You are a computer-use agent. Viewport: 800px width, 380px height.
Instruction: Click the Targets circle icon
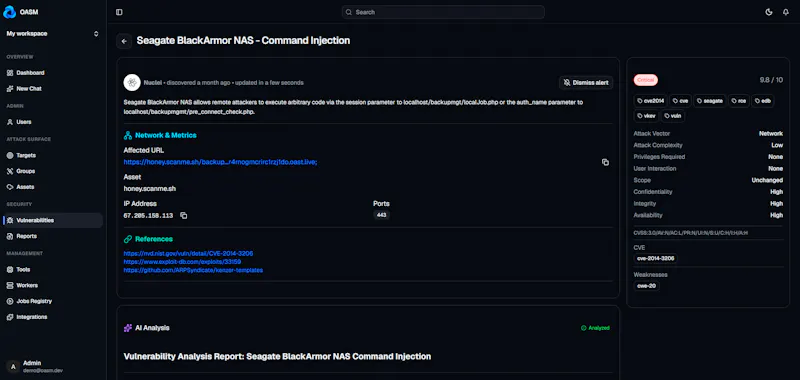(10, 155)
